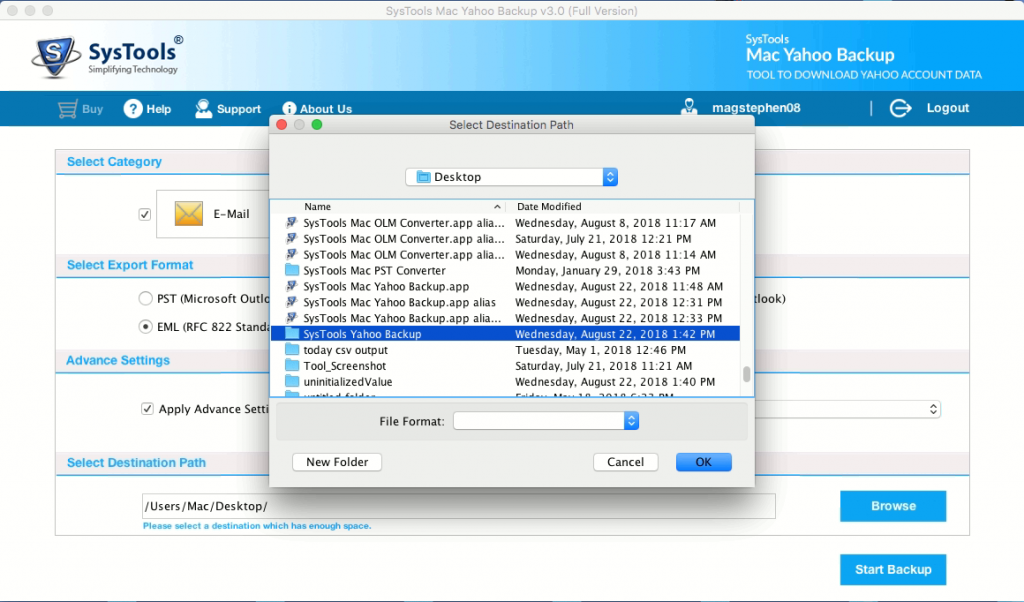Select the row dated August 8, 2018 11:14 AM
Viewport: 1024px width, 602px height.
tap(505, 255)
